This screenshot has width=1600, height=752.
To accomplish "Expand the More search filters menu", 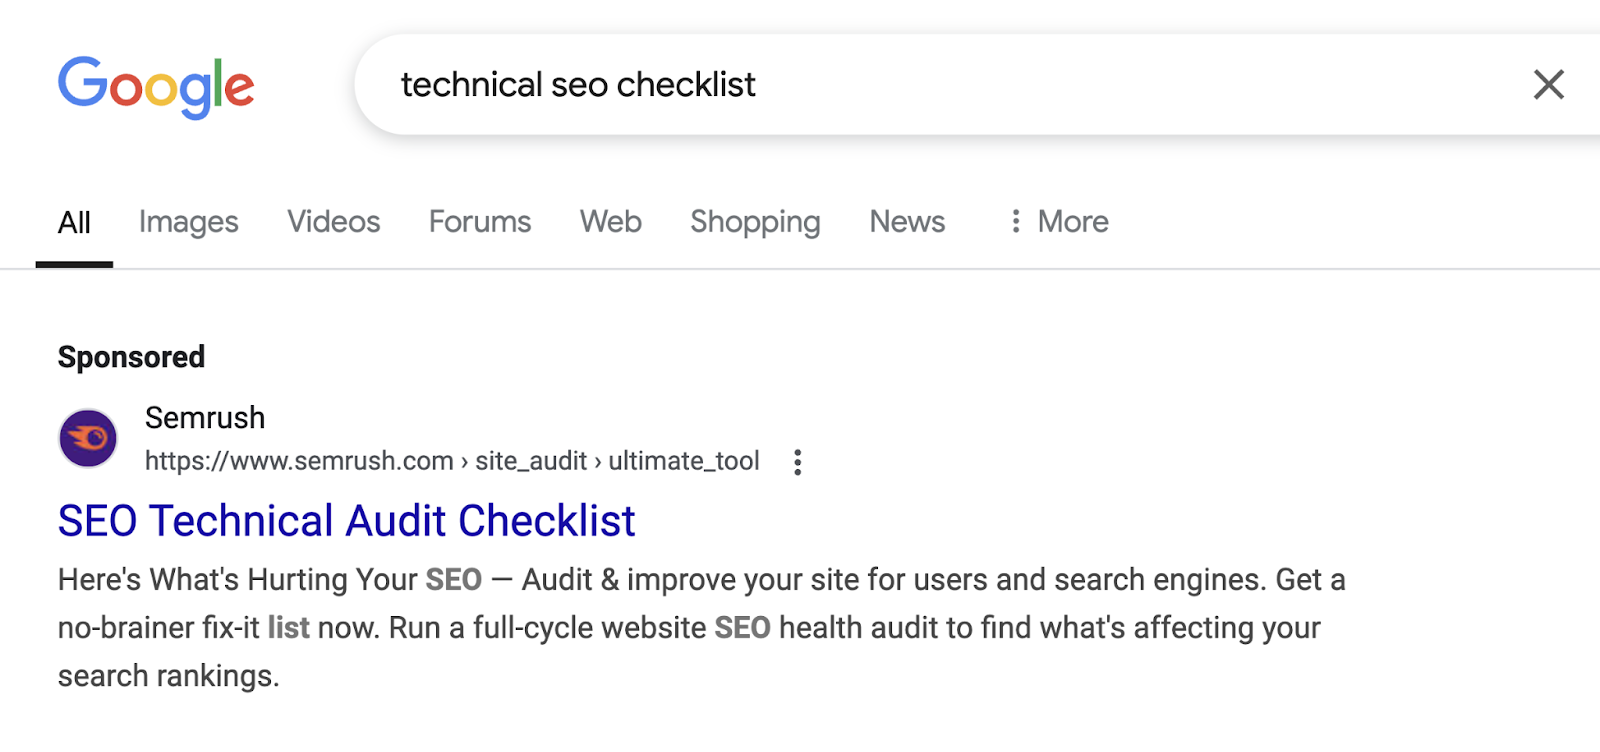I will pyautogui.click(x=1059, y=222).
